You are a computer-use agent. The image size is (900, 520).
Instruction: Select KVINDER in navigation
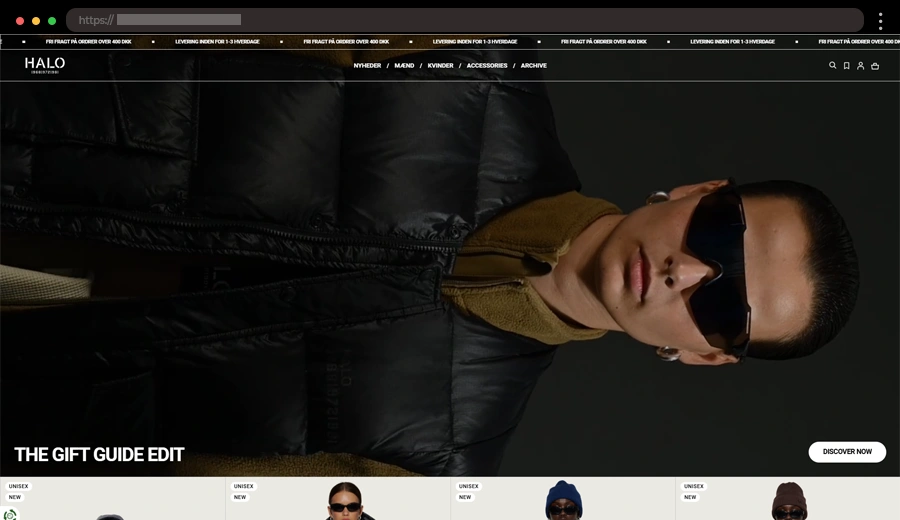(x=440, y=66)
